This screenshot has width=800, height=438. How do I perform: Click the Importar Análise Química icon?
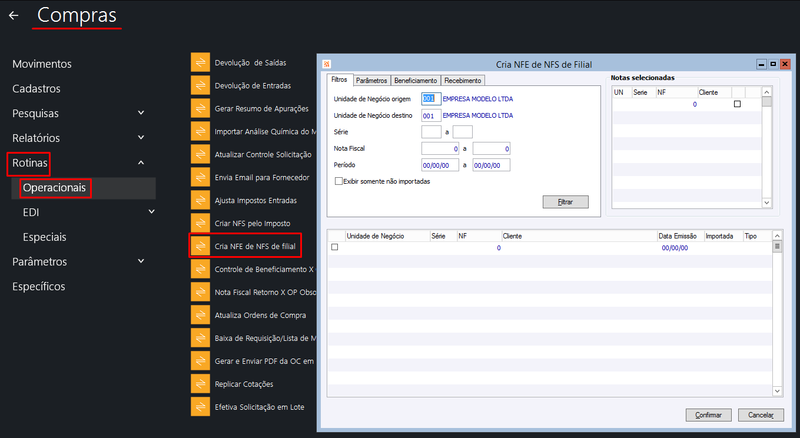coord(201,131)
